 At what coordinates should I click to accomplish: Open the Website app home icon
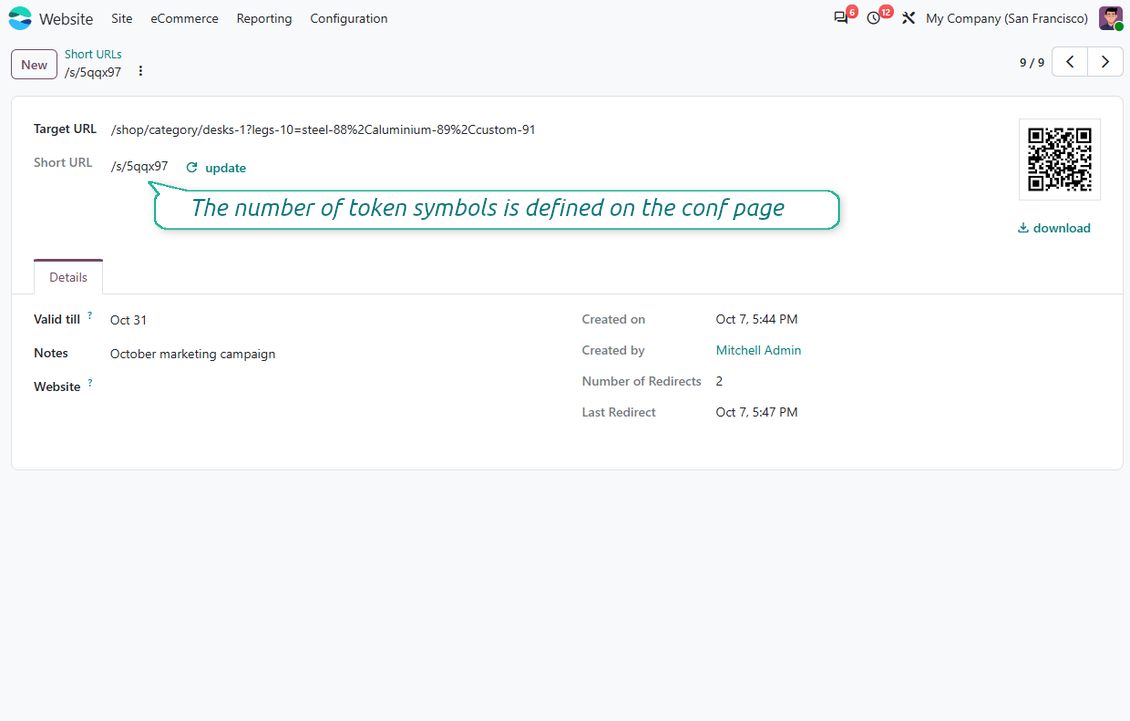click(x=20, y=19)
